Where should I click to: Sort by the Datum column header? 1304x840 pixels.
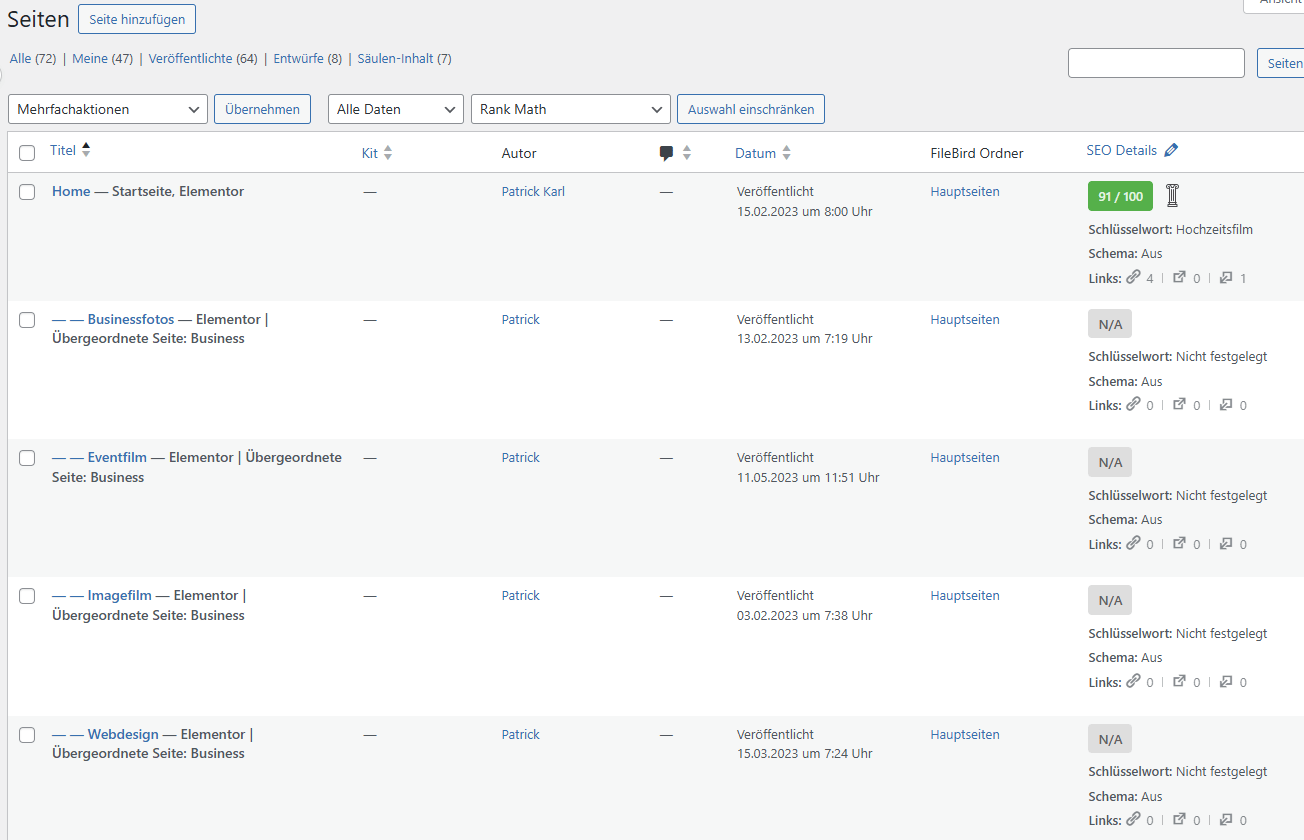point(755,153)
